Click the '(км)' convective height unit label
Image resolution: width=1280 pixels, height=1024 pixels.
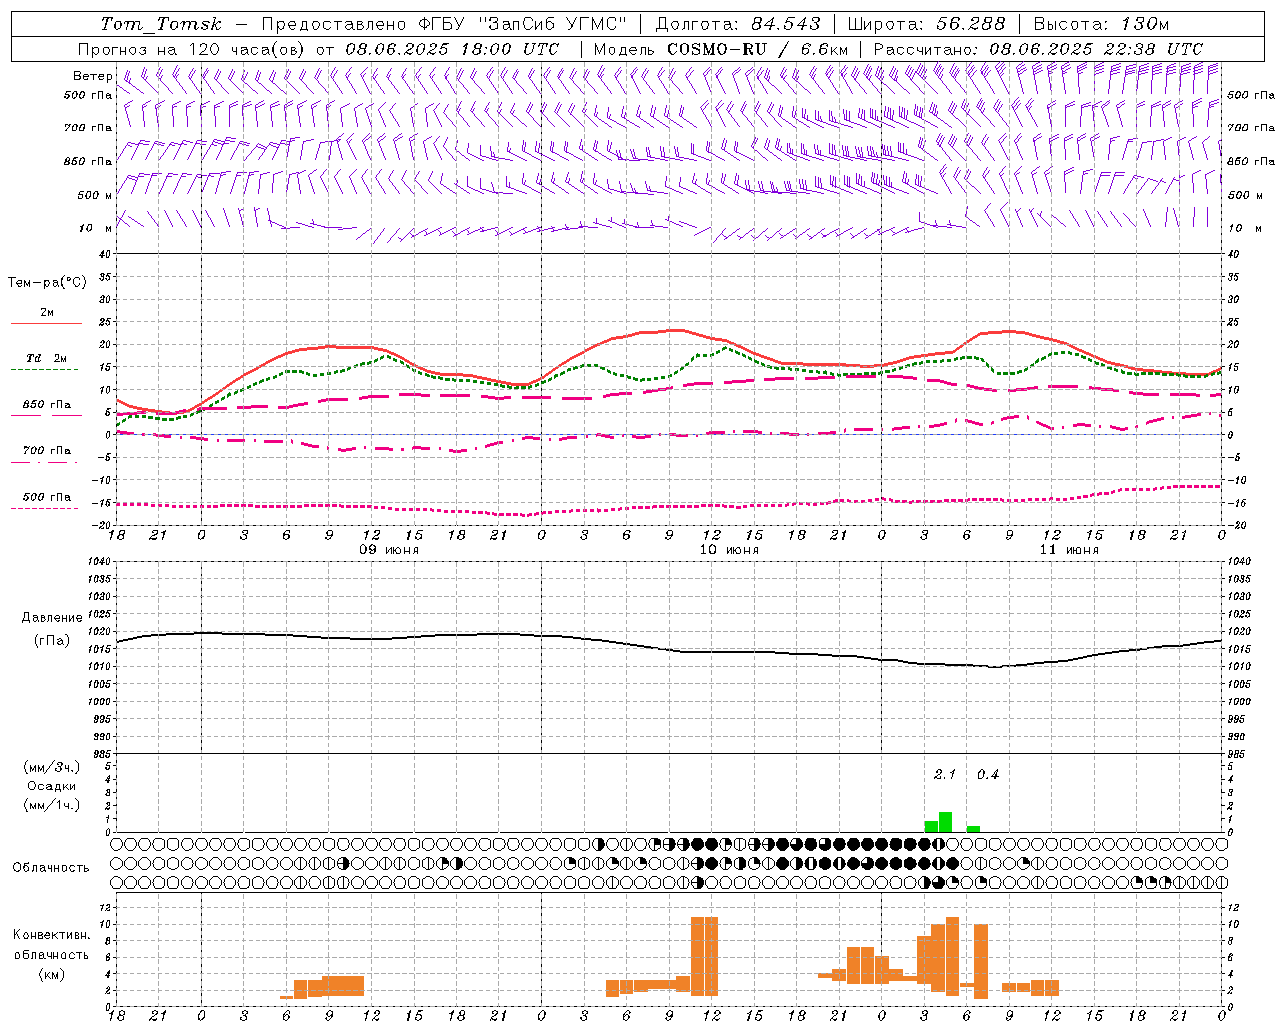point(51,974)
